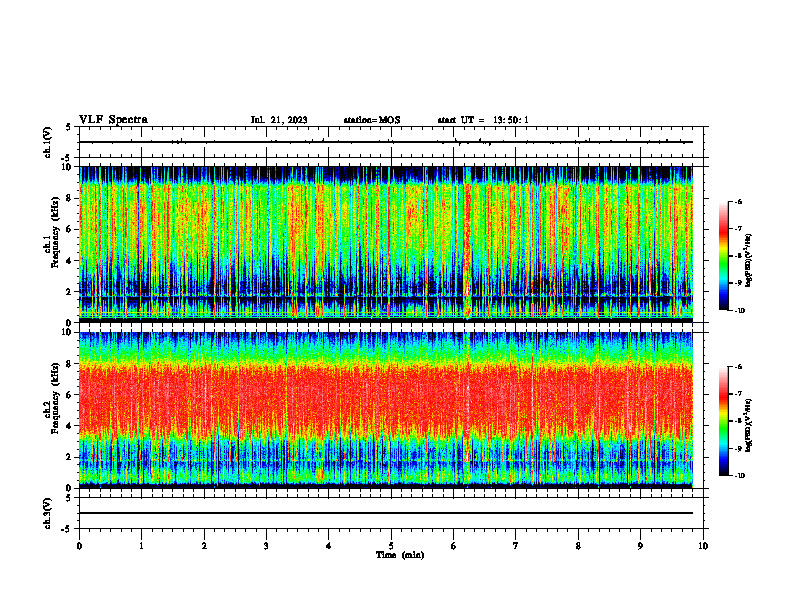Click the "10" tick label on the time axis
This screenshot has width=792, height=612.
703,546
